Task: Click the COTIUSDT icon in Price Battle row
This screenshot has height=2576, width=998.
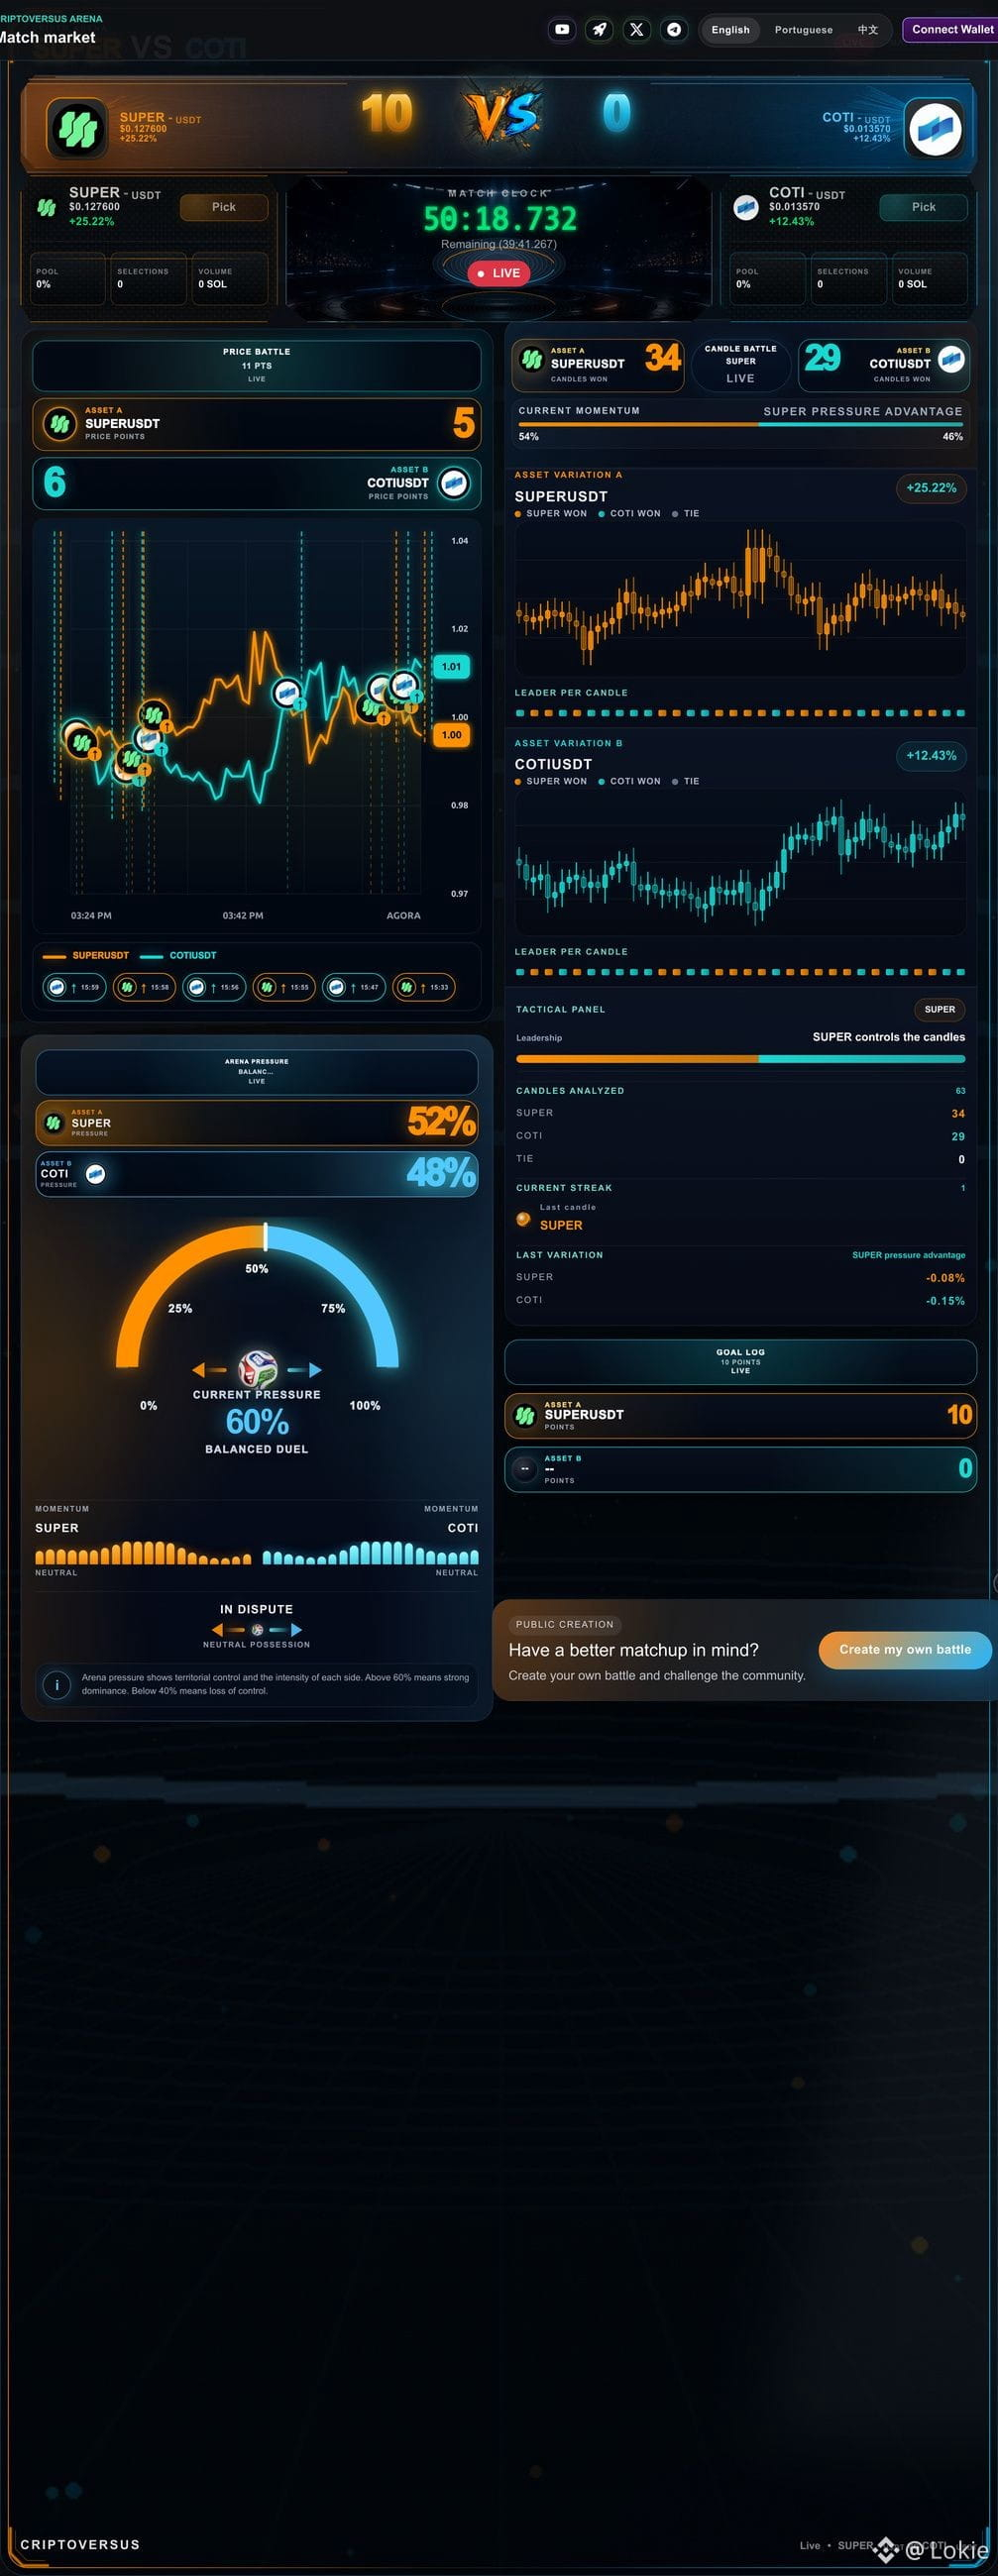Action: (x=454, y=483)
